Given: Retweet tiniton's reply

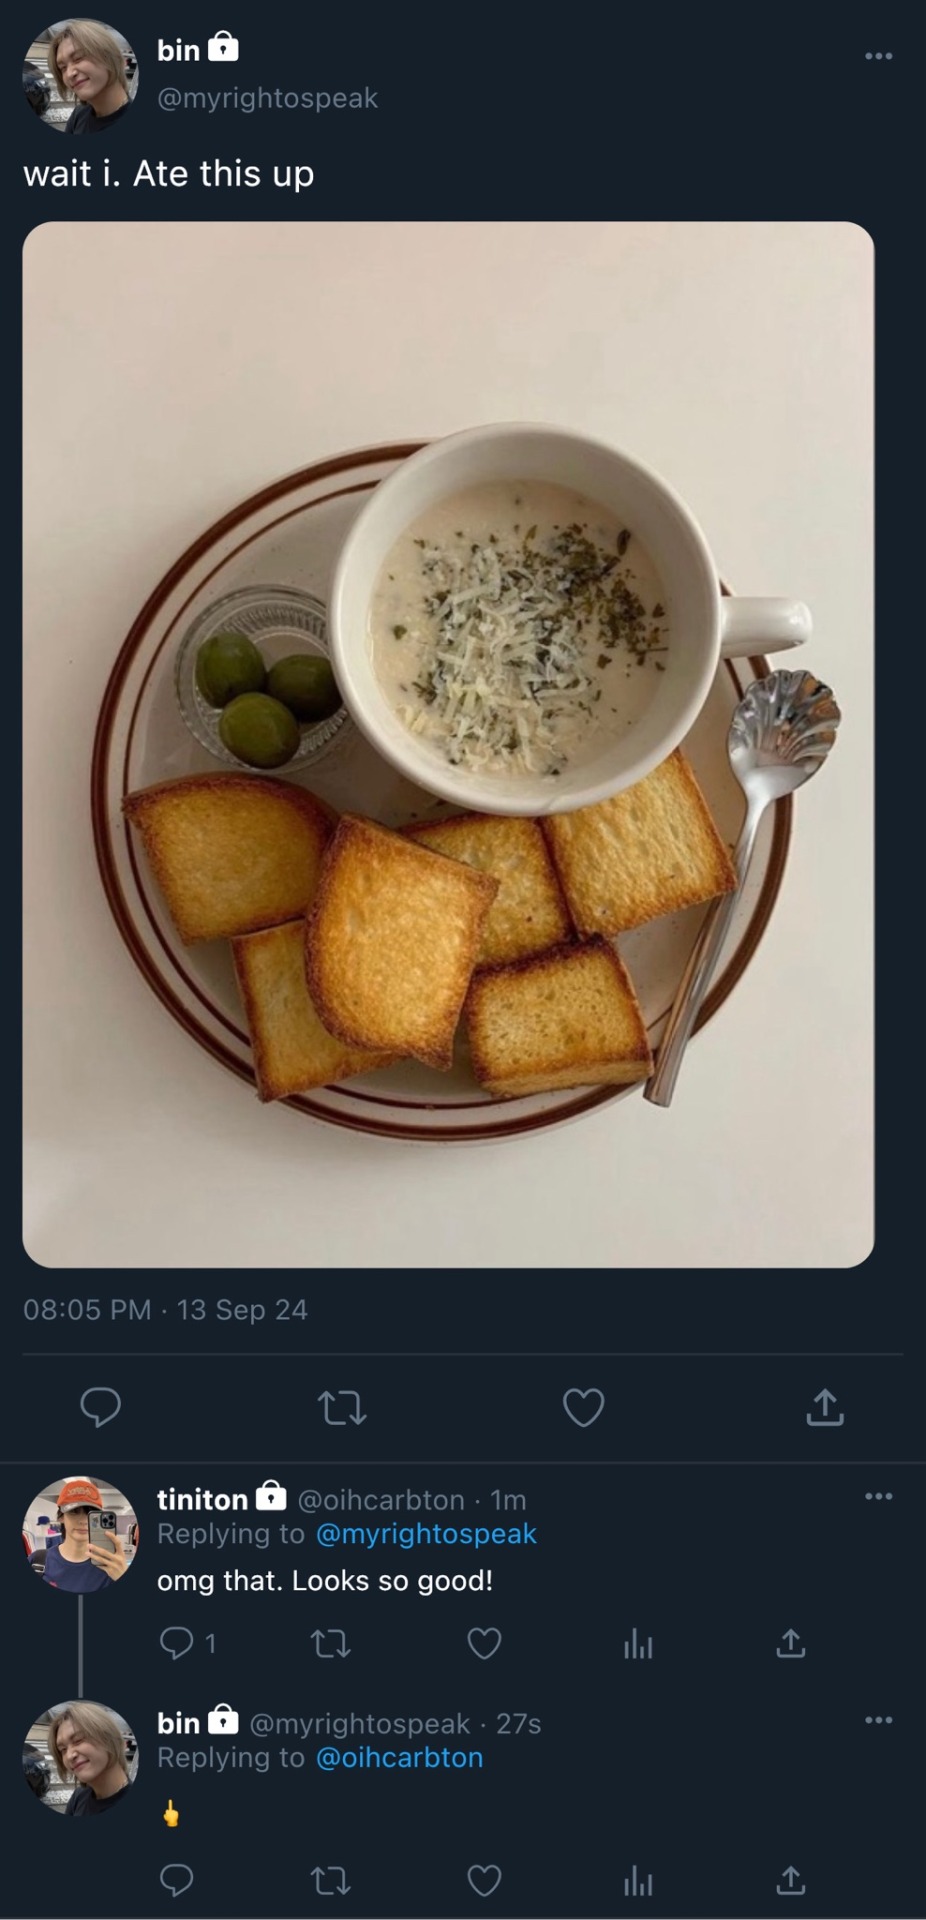Looking at the screenshot, I should 331,1643.
